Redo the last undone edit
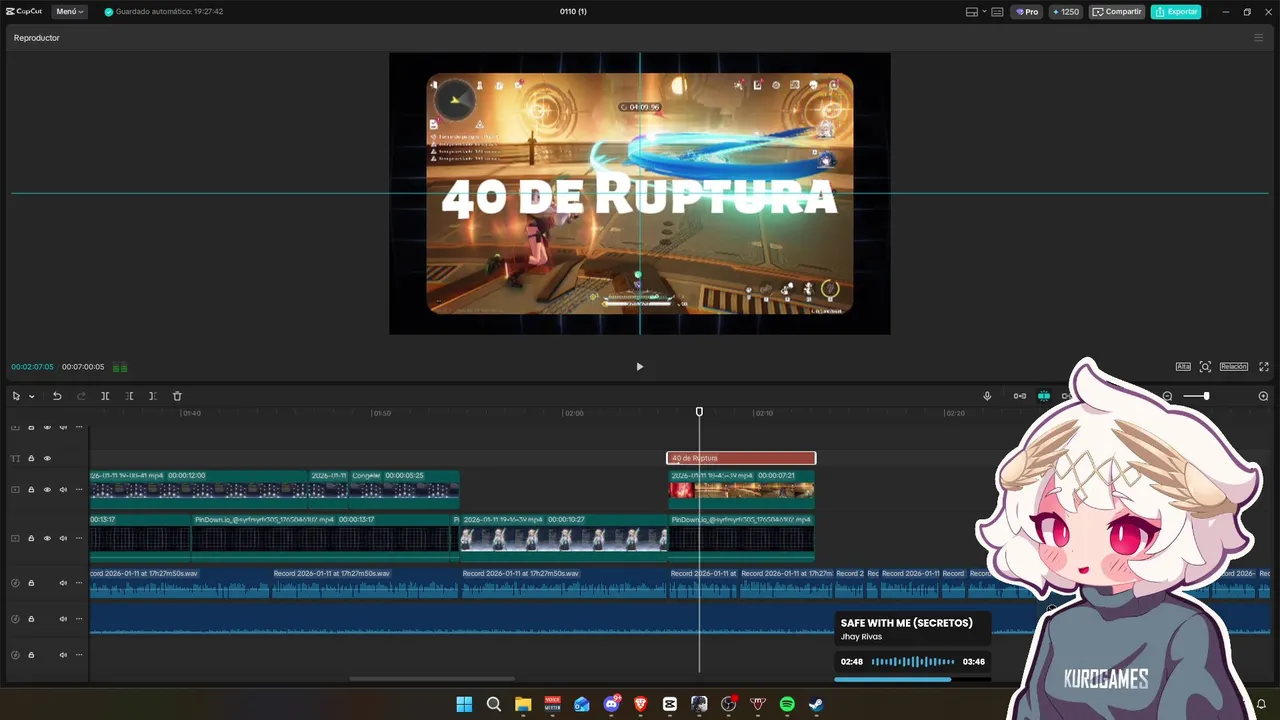This screenshot has height=720, width=1280. click(x=81, y=396)
